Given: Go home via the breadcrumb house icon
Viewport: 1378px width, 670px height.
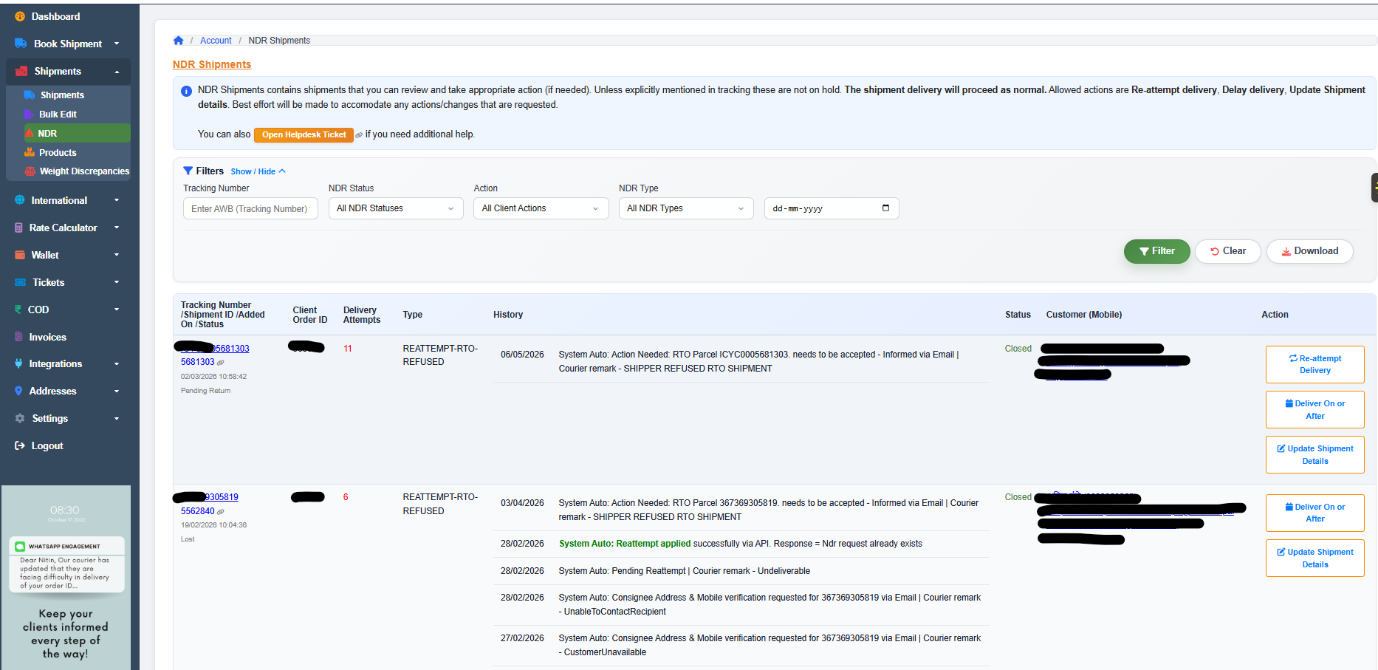Looking at the screenshot, I should click(x=179, y=40).
